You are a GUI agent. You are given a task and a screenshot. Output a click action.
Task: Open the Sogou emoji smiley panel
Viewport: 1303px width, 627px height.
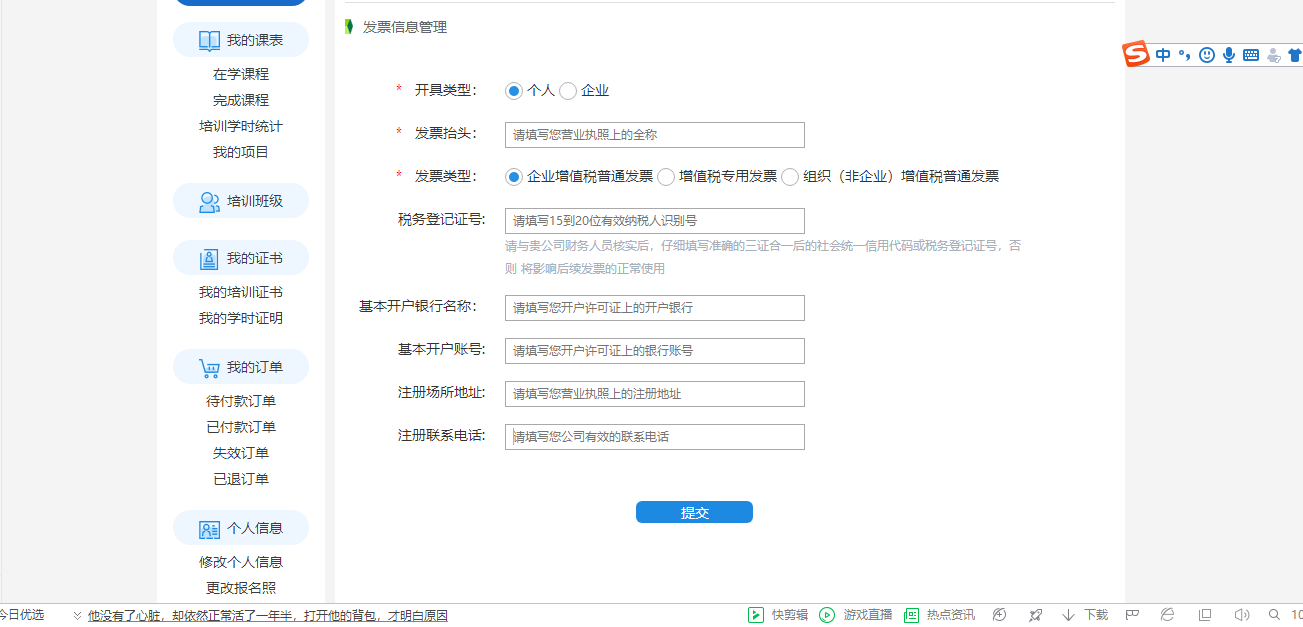click(x=1207, y=56)
